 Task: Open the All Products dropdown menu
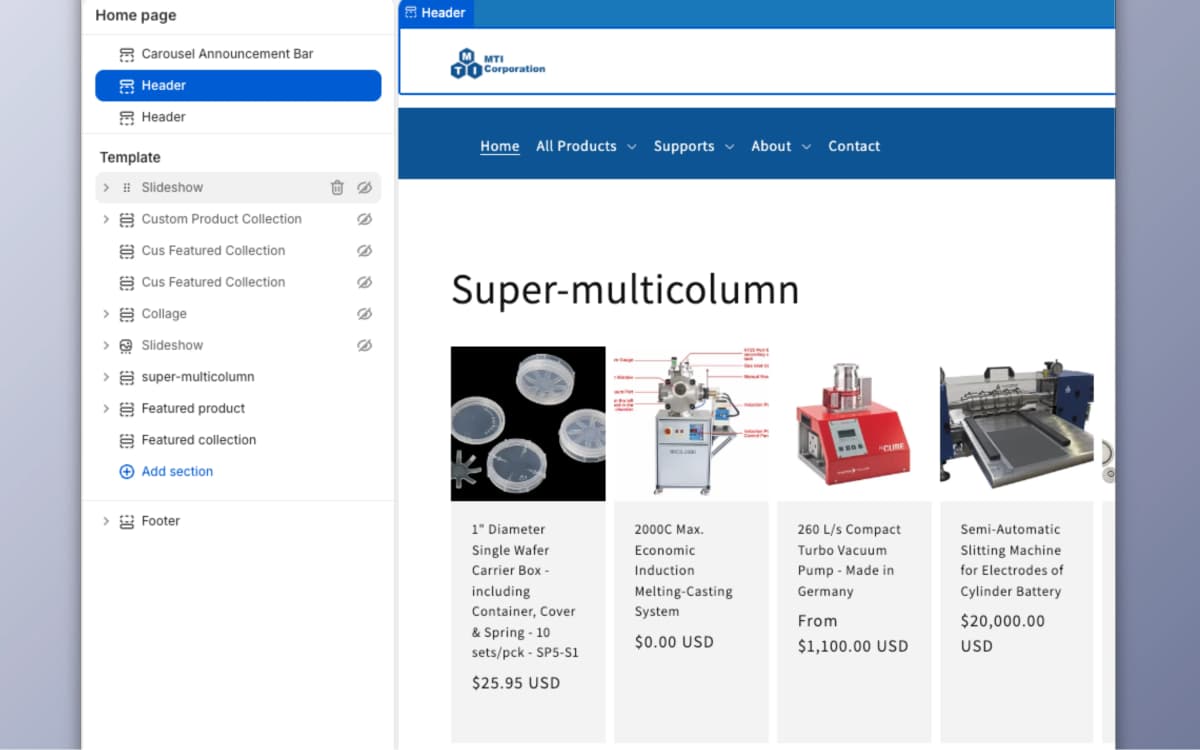pos(586,146)
